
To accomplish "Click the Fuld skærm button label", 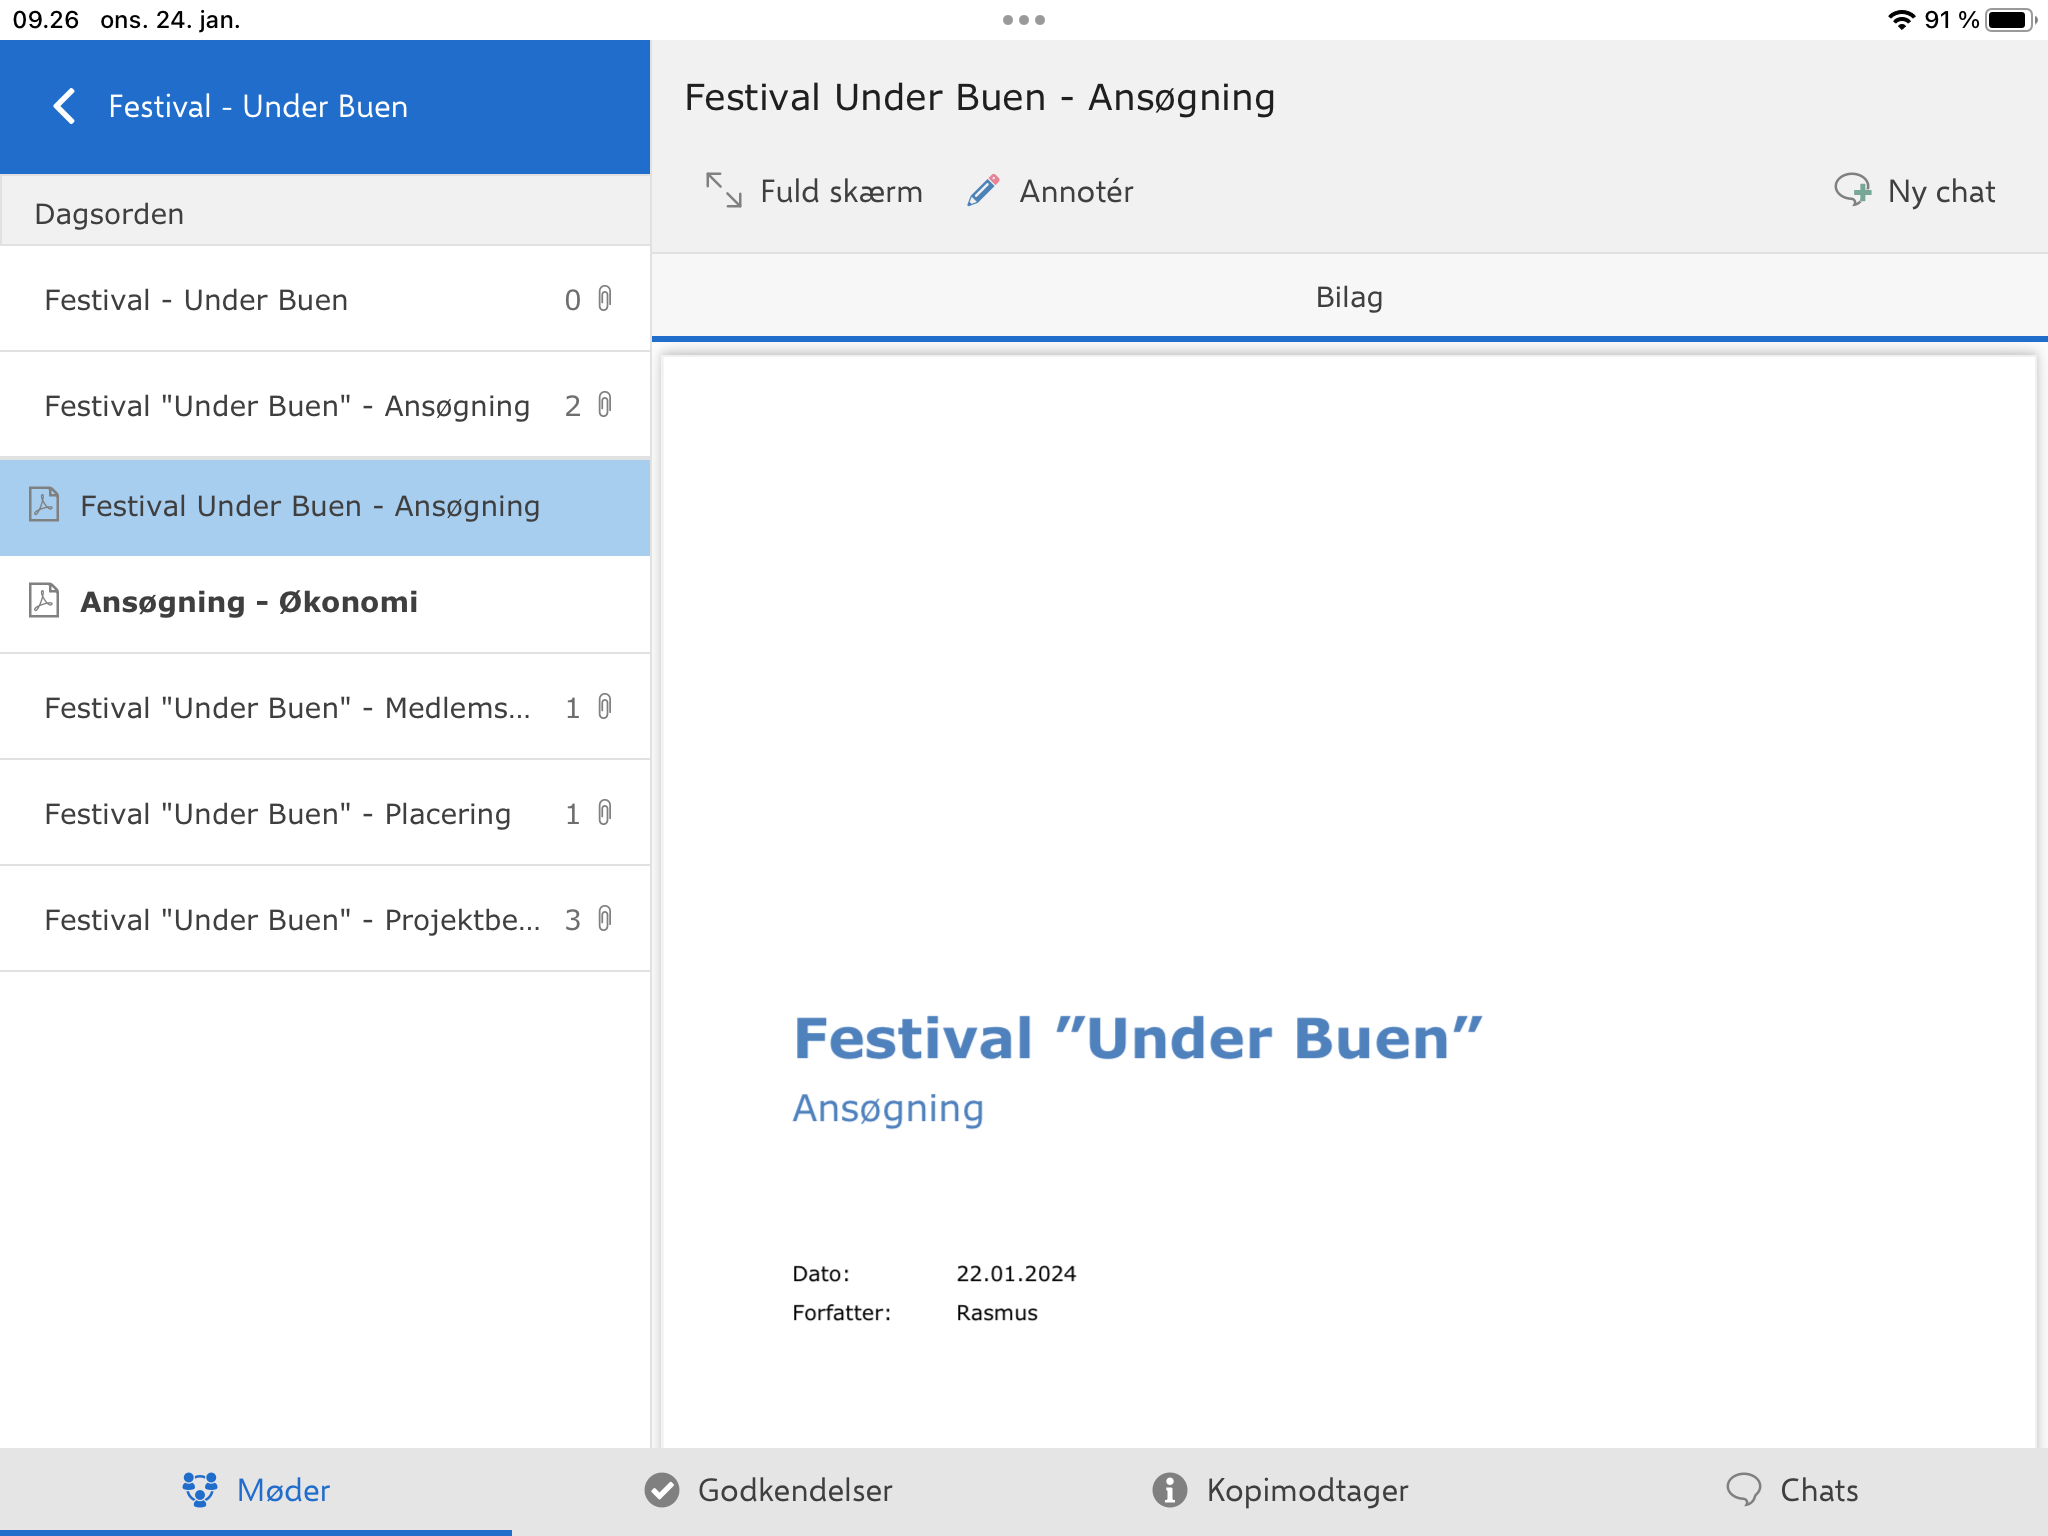I will (841, 191).
